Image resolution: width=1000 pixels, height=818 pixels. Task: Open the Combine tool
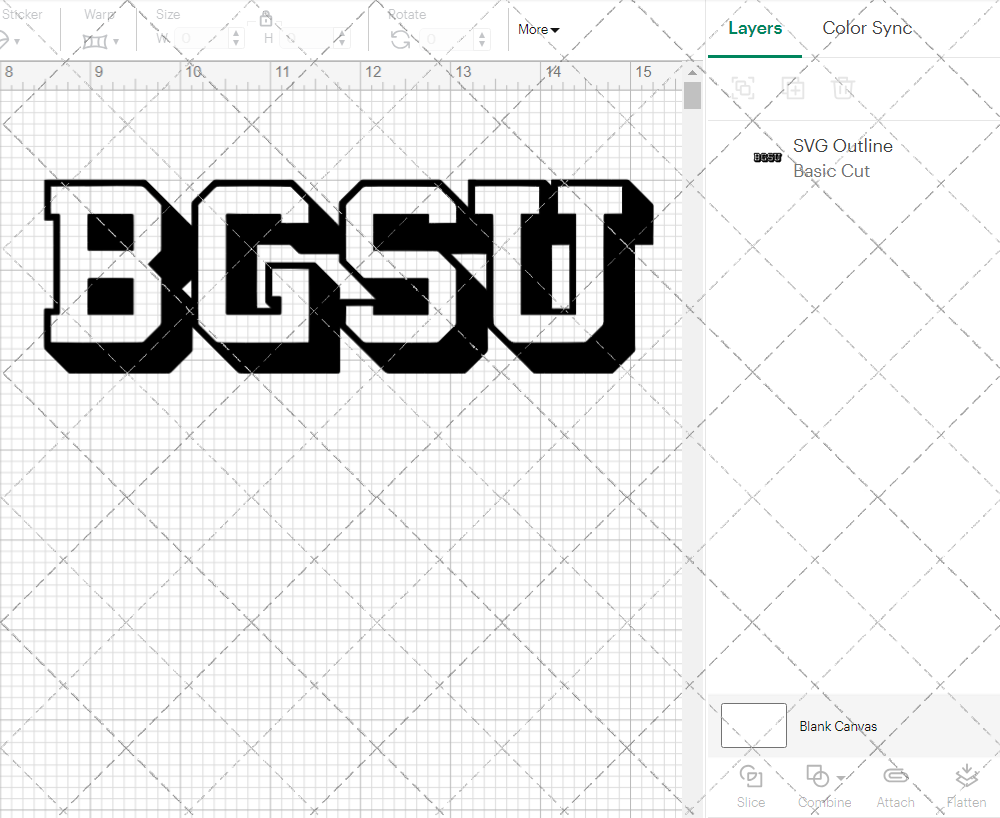coord(818,785)
